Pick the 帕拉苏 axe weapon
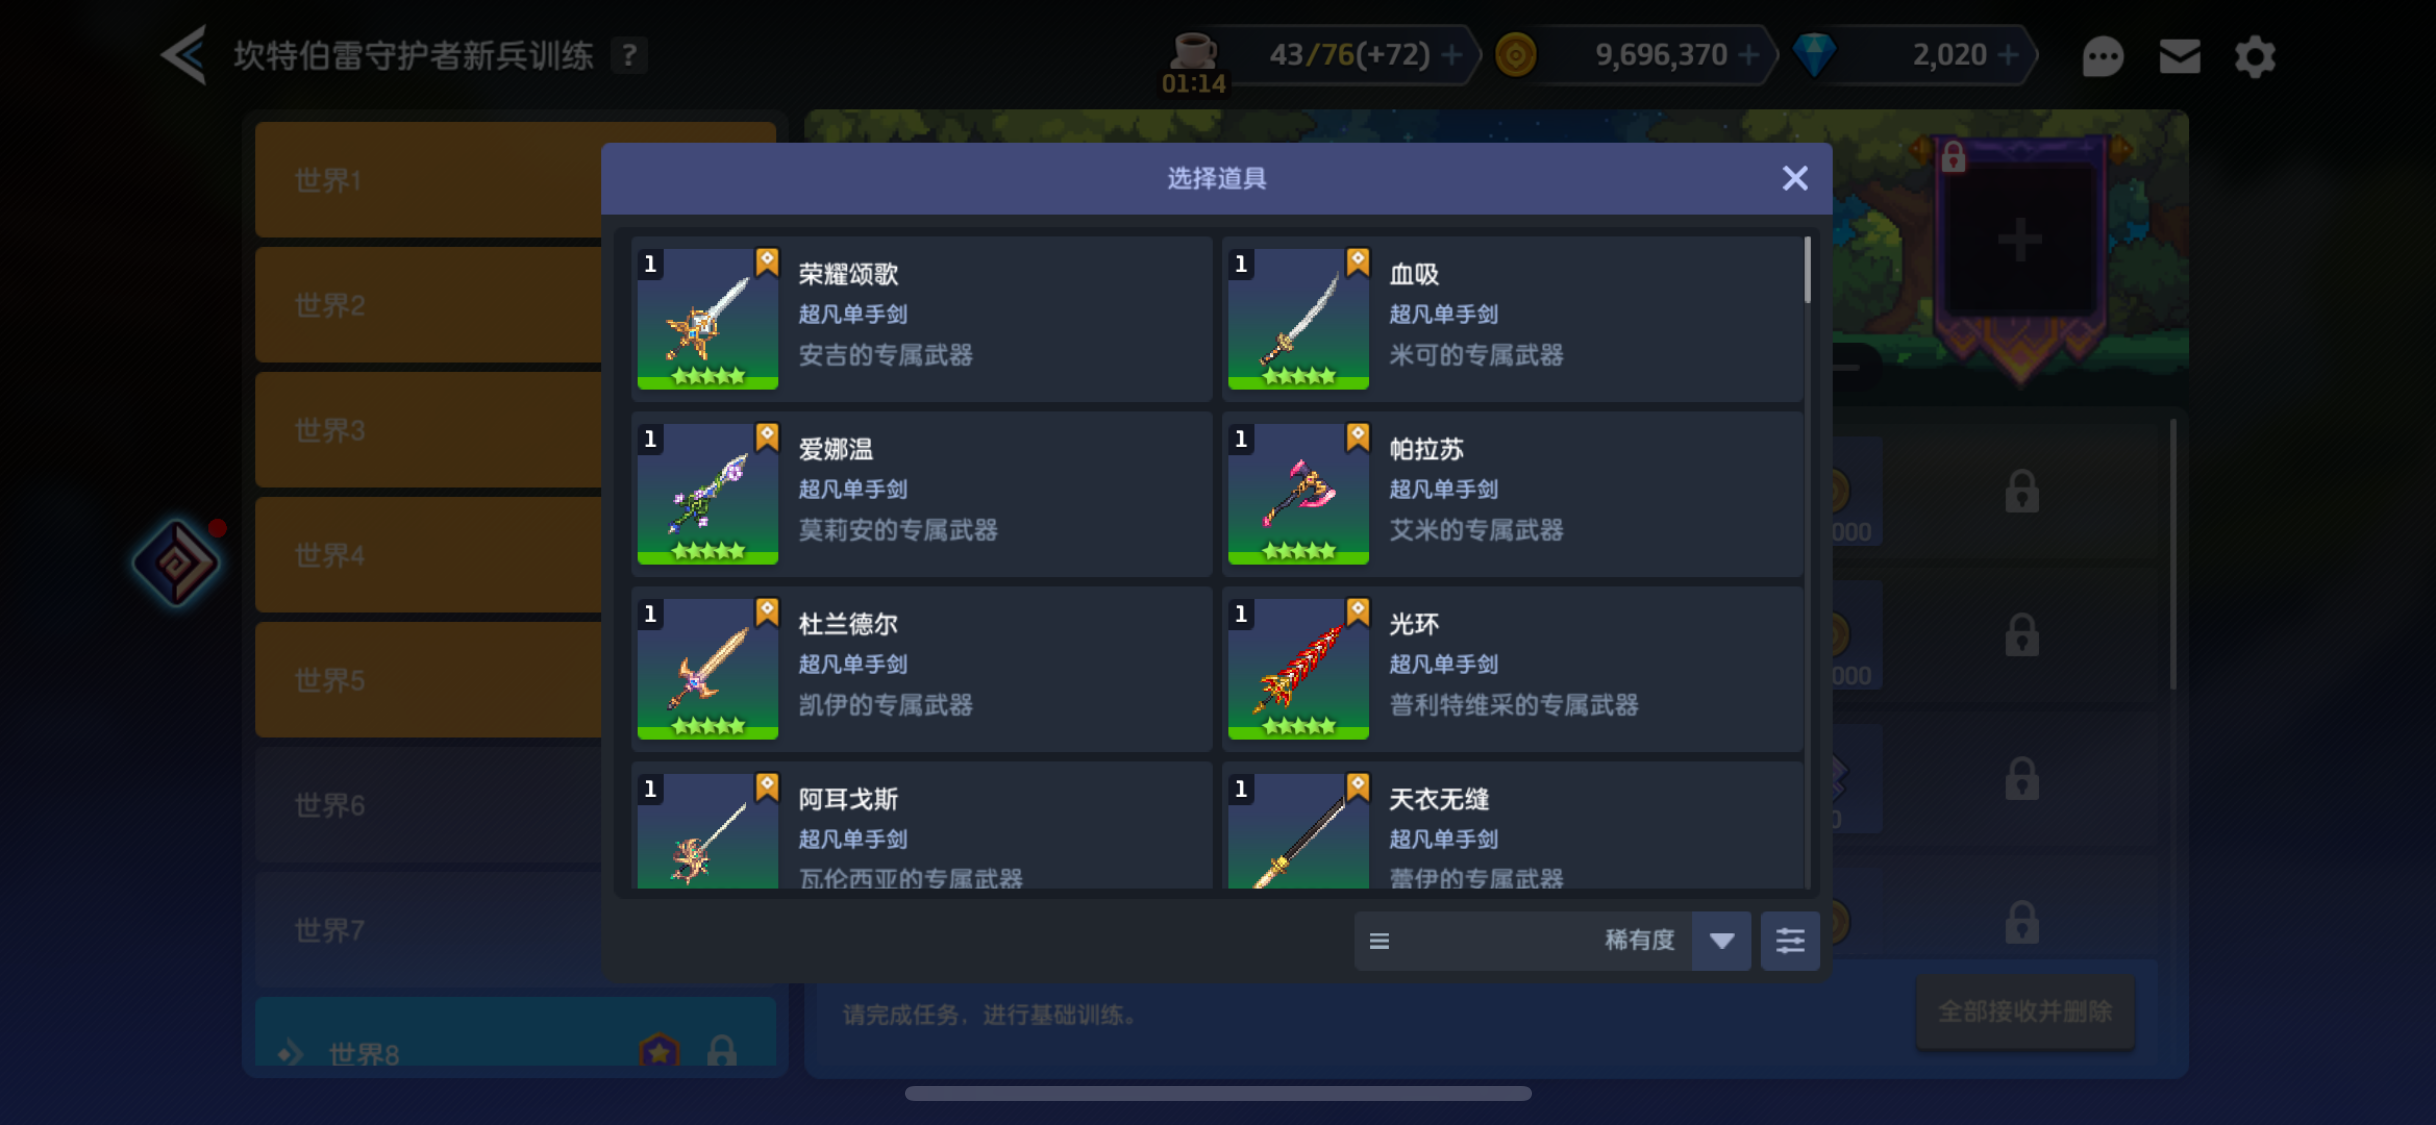Screen dimensions: 2436x1125 (1512, 494)
